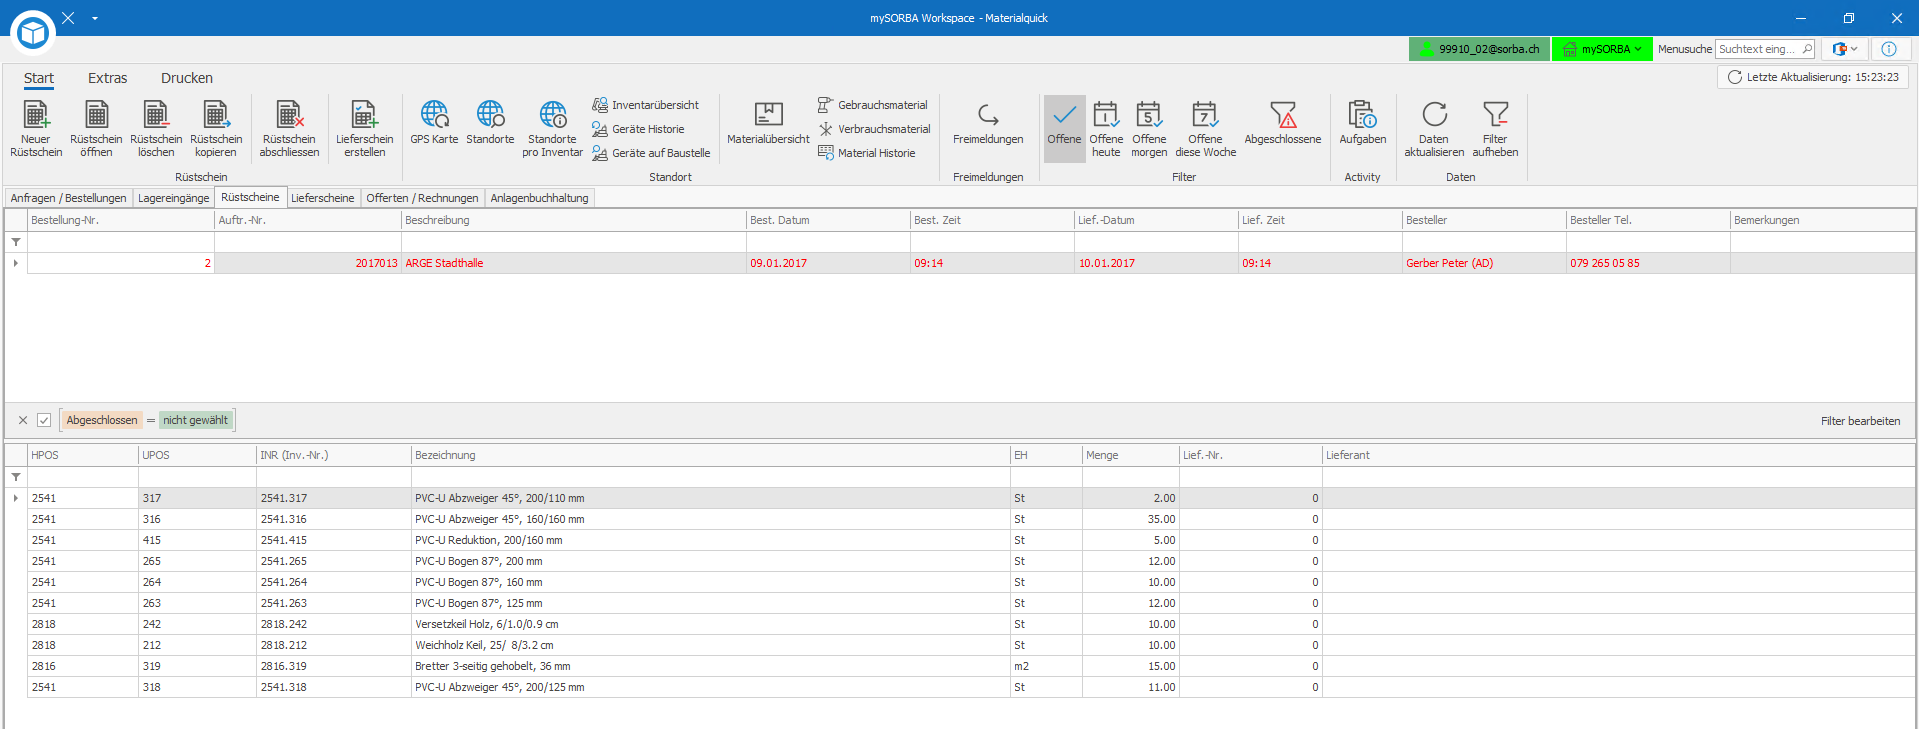1919x729 pixels.
Task: Clear filters with Filter aufheben
Action: click(x=1495, y=129)
